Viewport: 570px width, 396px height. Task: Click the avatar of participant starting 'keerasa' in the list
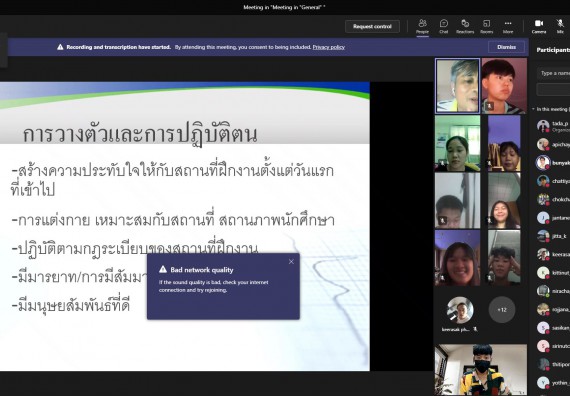point(543,254)
